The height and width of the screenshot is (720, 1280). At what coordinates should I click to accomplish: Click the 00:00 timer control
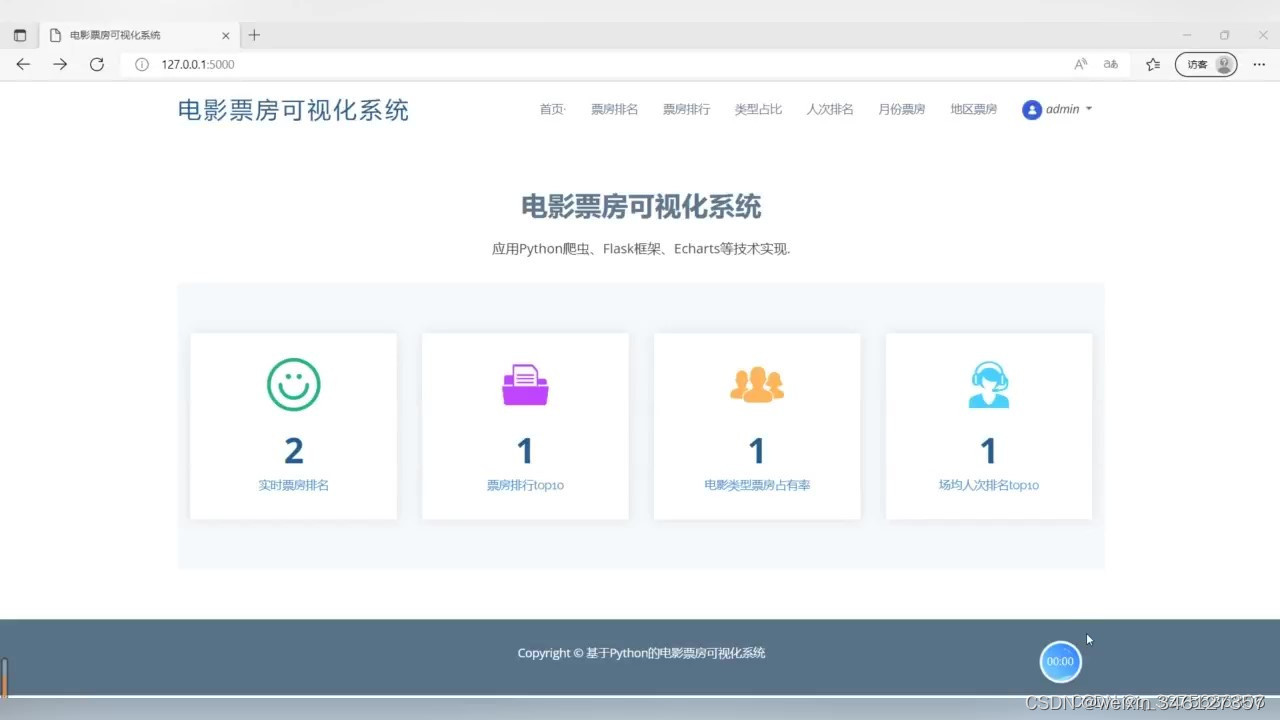click(x=1060, y=661)
